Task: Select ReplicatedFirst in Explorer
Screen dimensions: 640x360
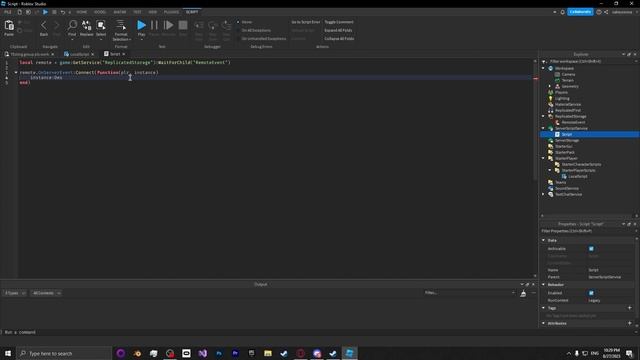Action: (568, 110)
